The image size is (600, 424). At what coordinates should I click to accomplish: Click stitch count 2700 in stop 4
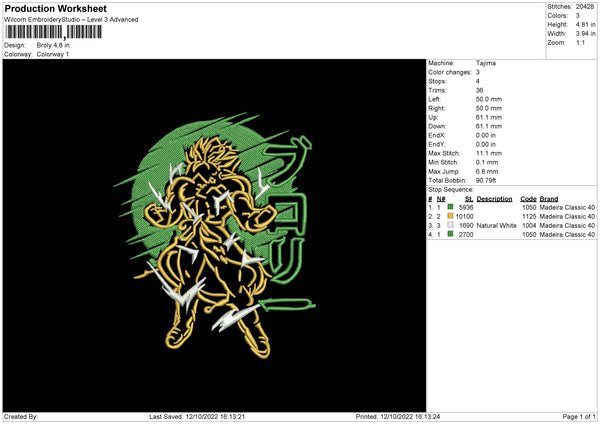466,235
